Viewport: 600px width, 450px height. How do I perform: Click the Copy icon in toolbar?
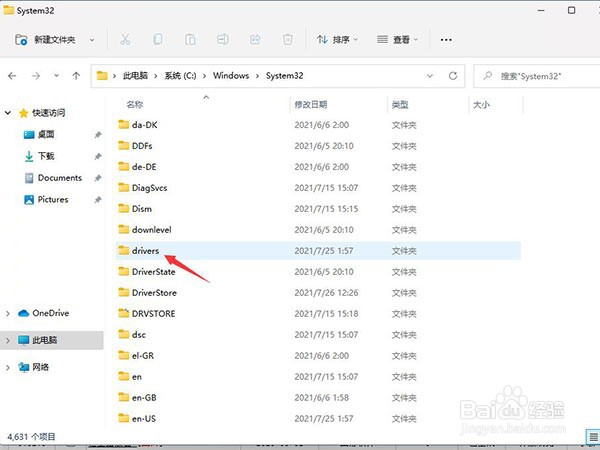158,39
